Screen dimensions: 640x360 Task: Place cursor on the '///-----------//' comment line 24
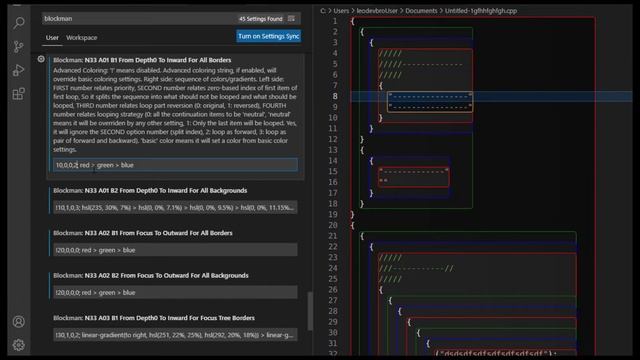416,268
